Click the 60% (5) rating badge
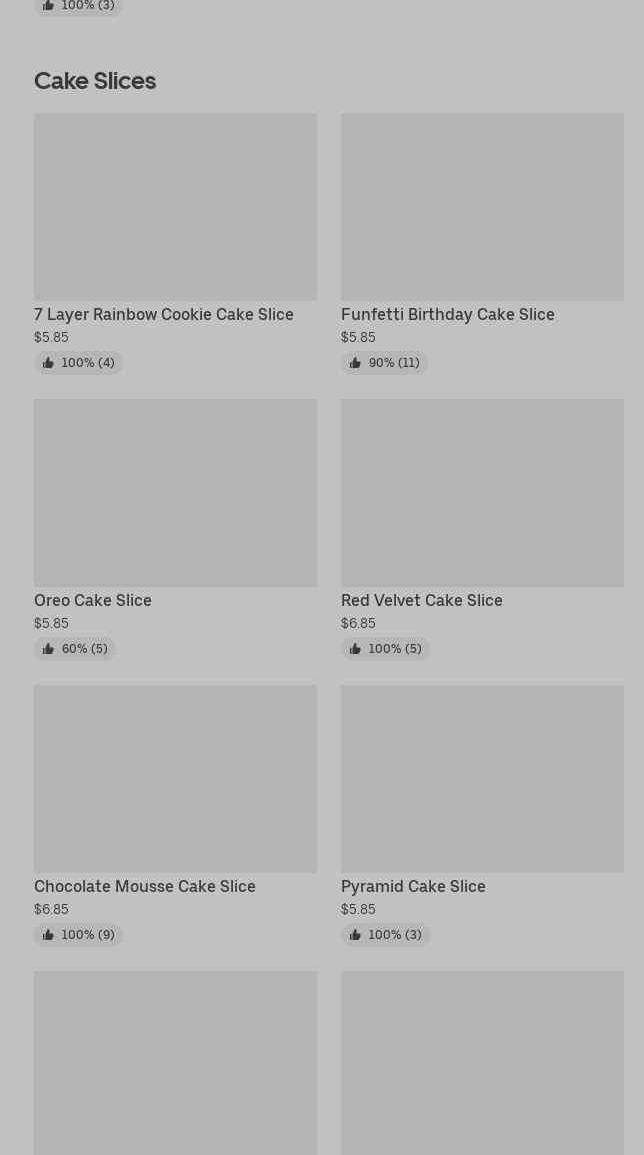This screenshot has height=1155, width=644. pos(76,649)
